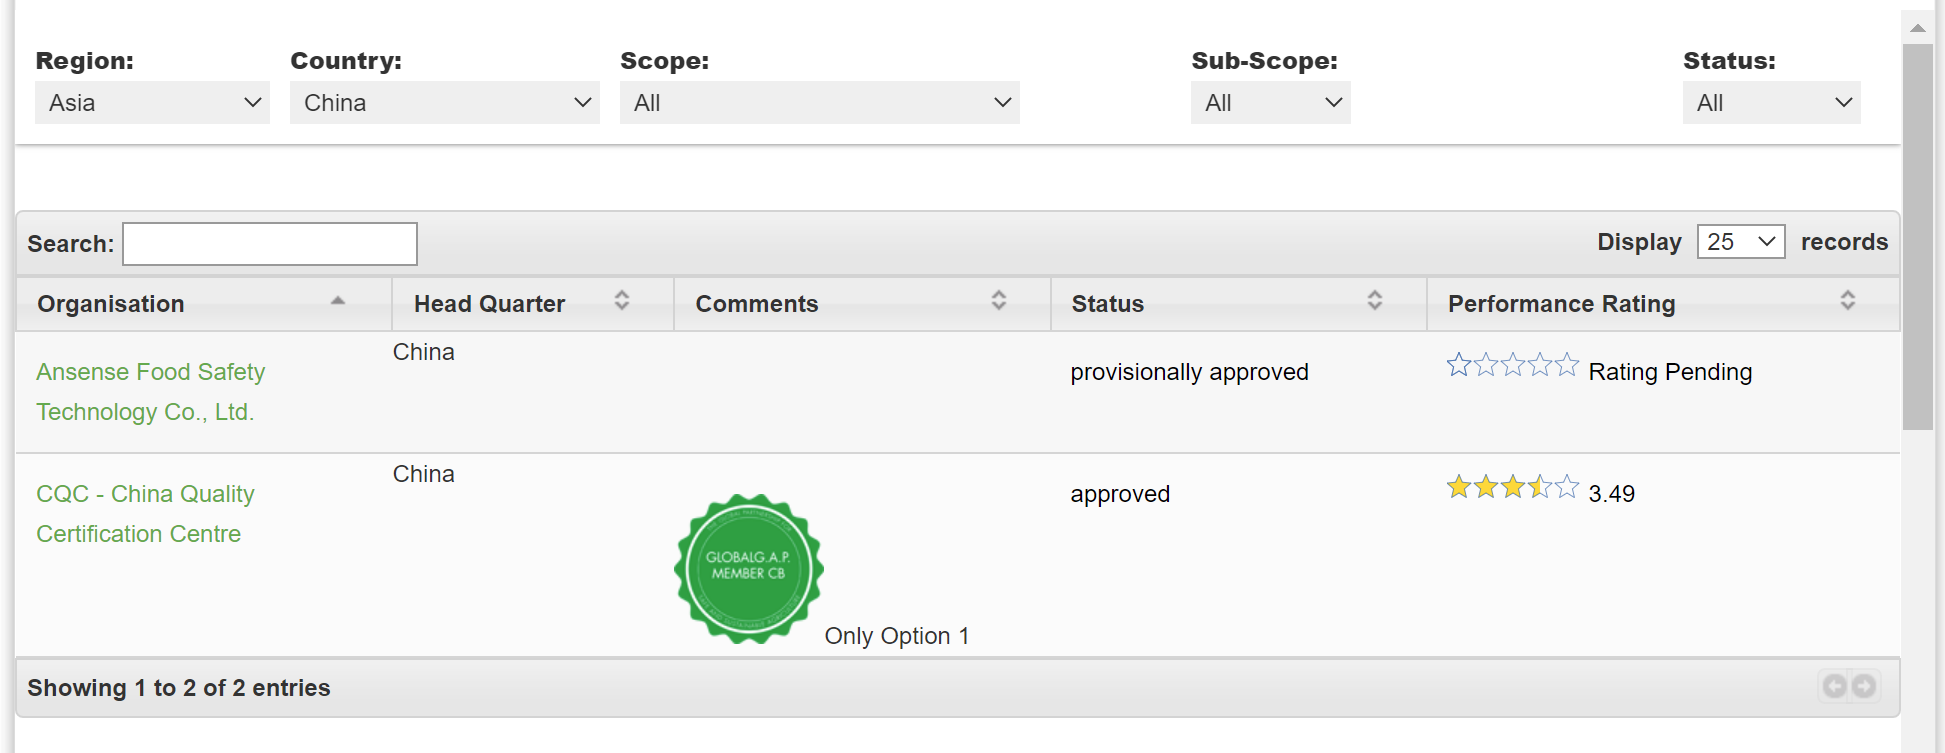The height and width of the screenshot is (753, 1945).
Task: Open the Region dropdown showing Asia
Action: click(x=152, y=103)
